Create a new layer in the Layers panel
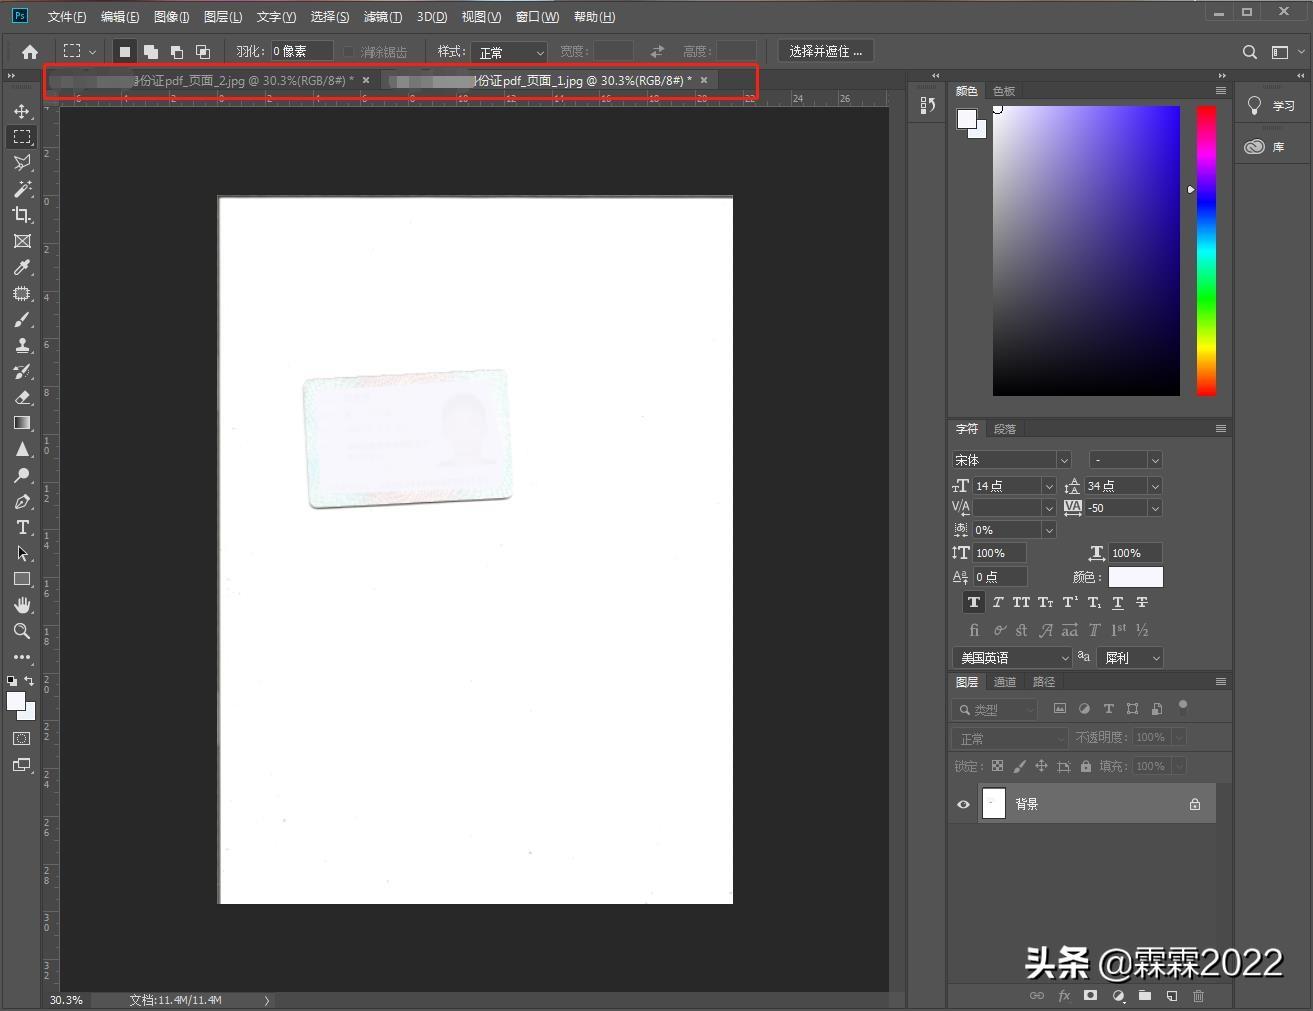Screen dimensions: 1313x1011 tap(1172, 995)
